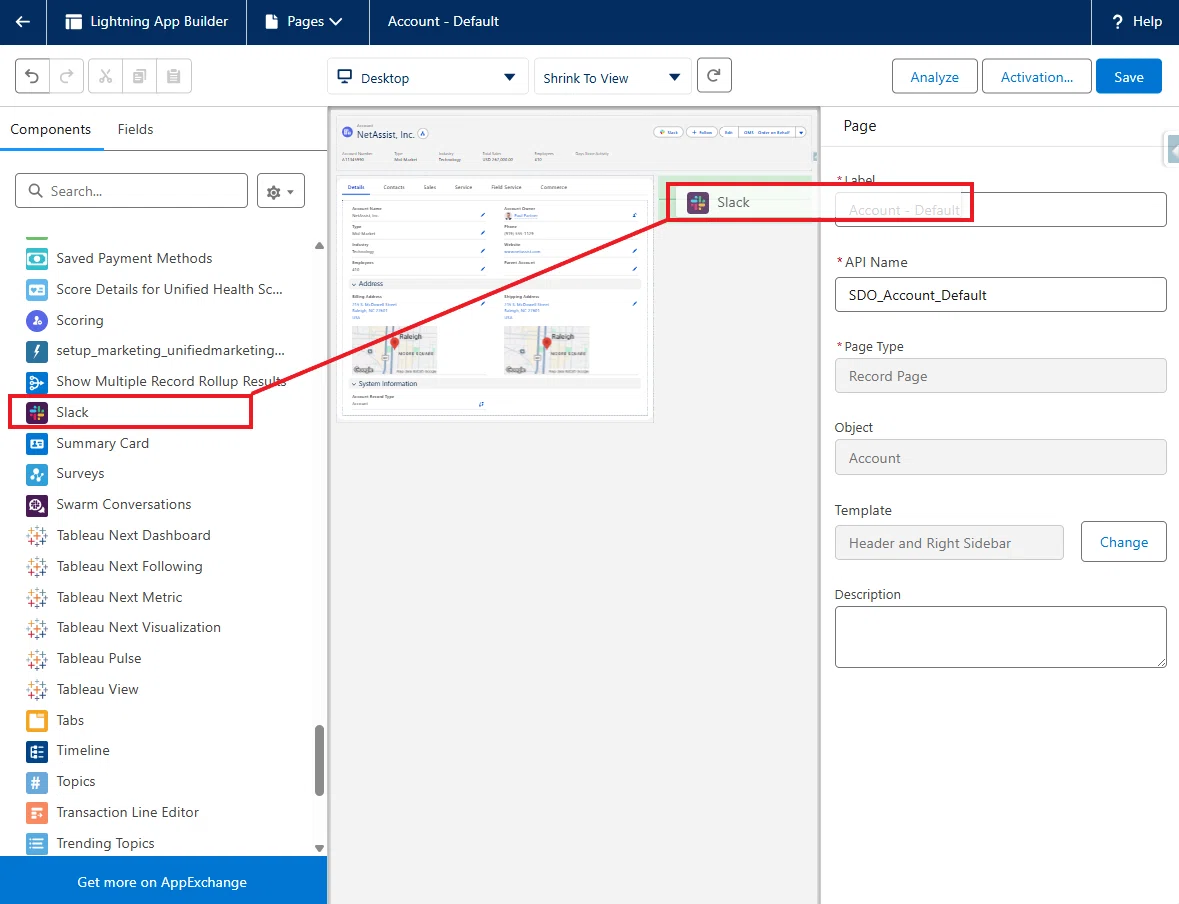Open the Shrink To View dropdown
Screen dimensions: 1179x904
612,77
